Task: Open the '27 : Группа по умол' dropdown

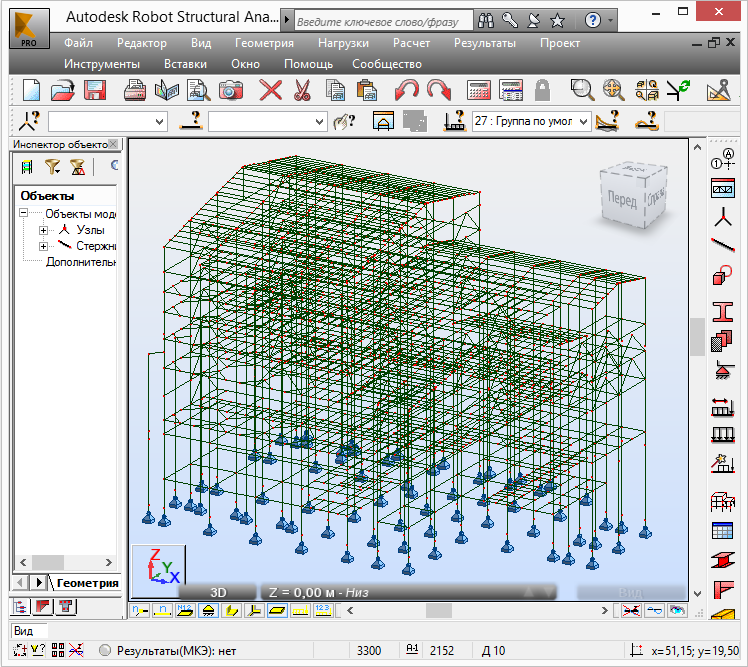Action: pos(581,121)
